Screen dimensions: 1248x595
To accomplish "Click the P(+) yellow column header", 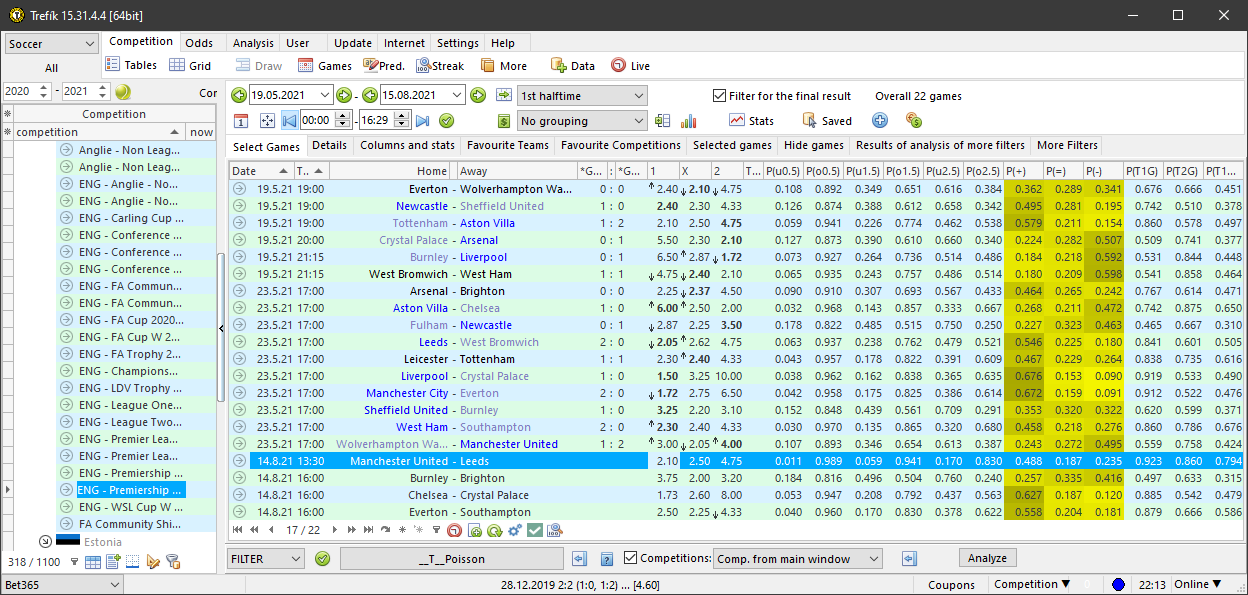I will pos(1023,171).
